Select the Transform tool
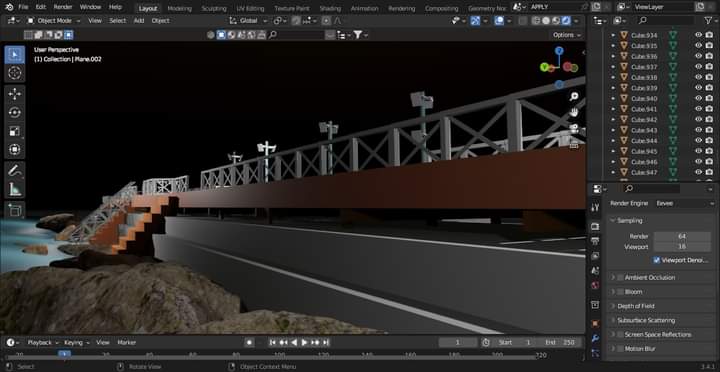720x372 pixels. 15,150
